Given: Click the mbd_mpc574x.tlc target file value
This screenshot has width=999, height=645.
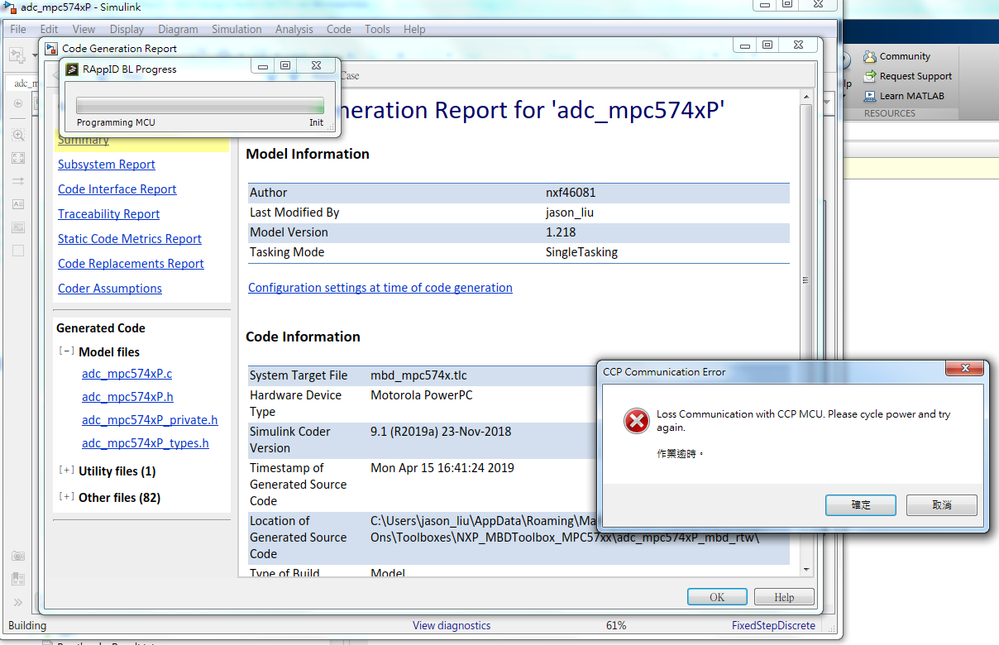Looking at the screenshot, I should coord(419,375).
